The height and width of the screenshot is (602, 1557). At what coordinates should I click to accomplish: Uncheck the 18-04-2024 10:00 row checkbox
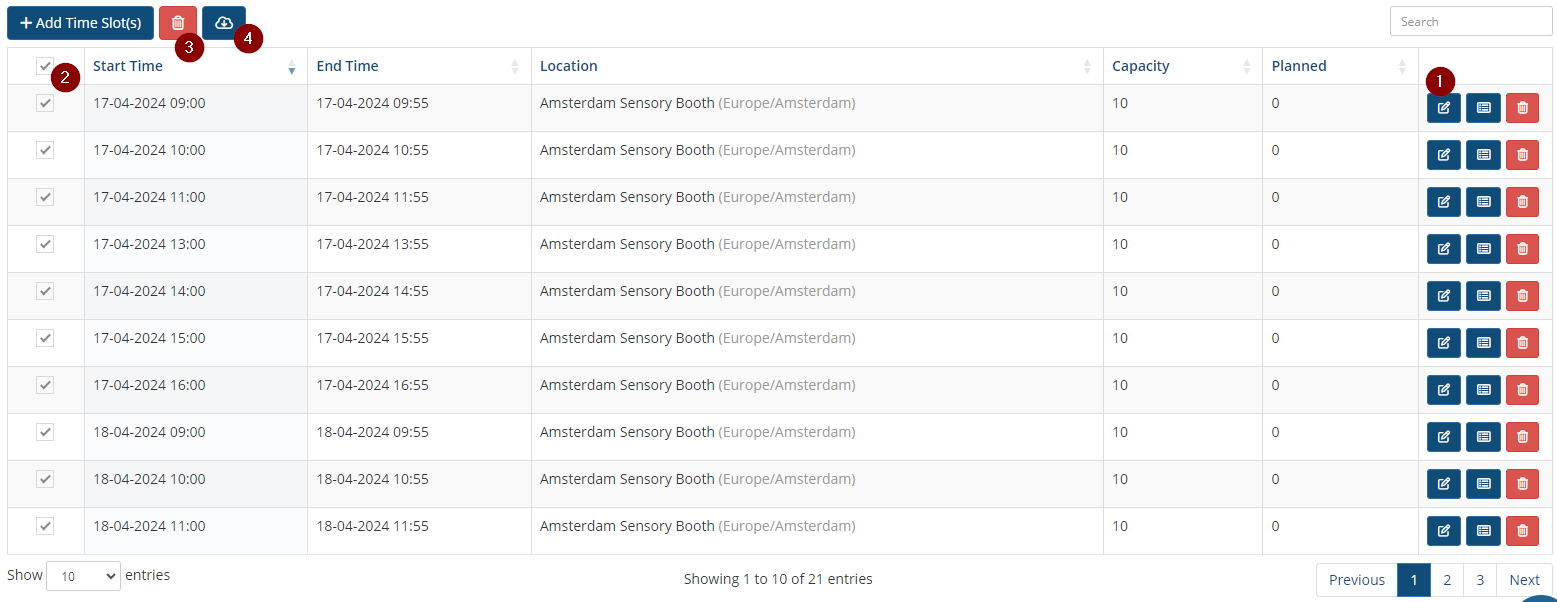pos(45,479)
